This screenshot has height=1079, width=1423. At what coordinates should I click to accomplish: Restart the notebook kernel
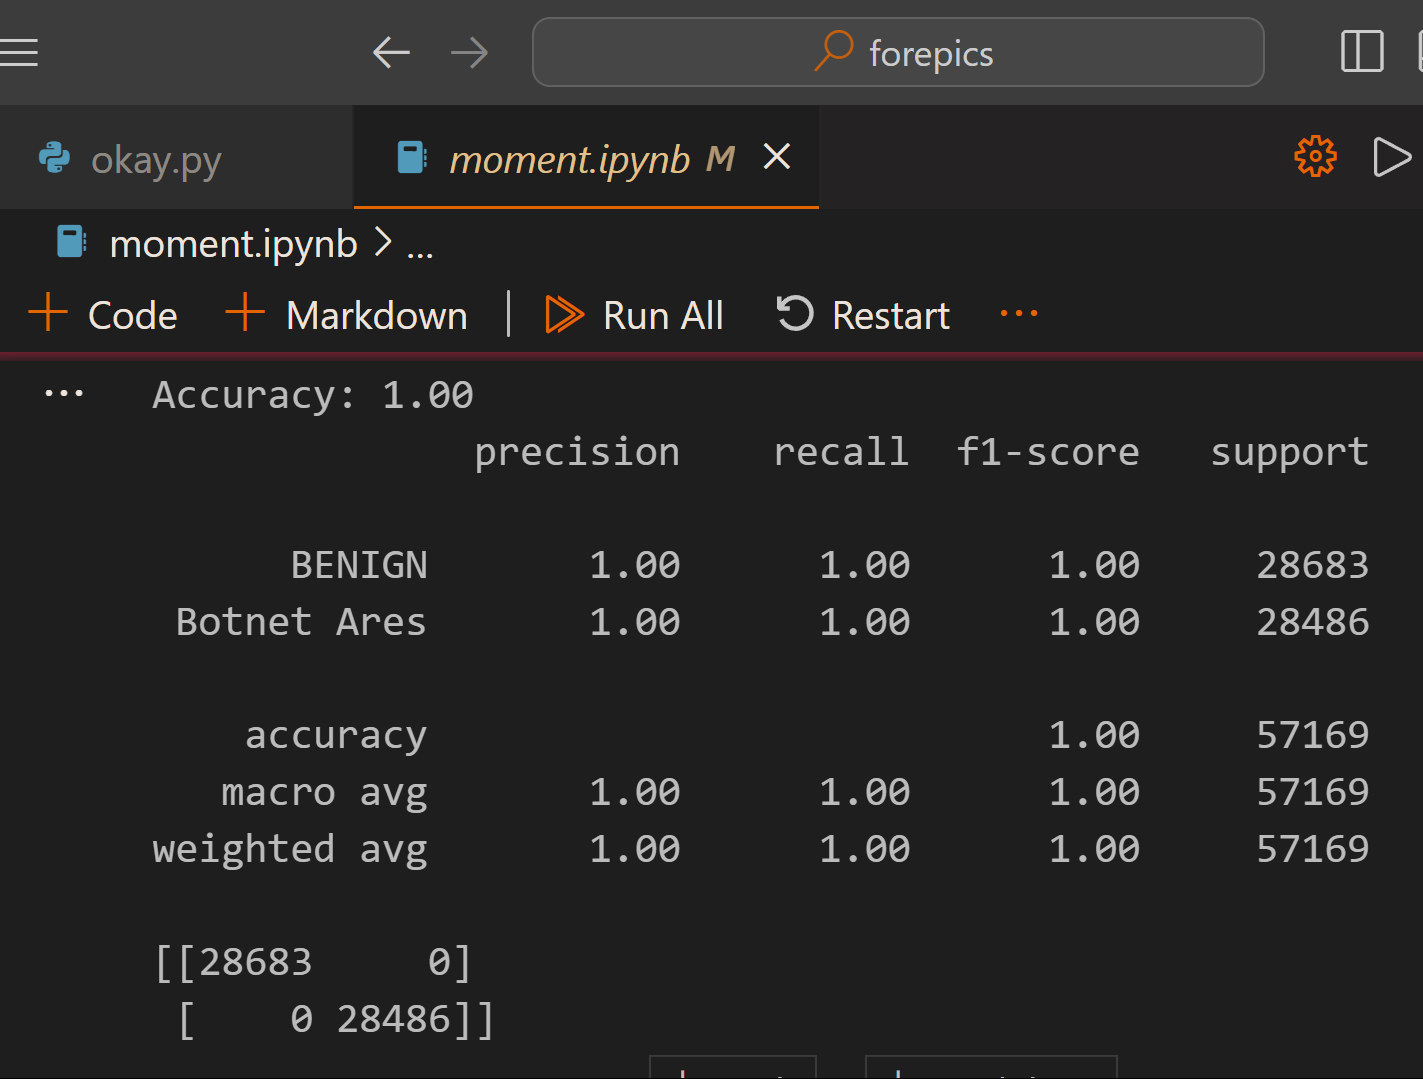(863, 315)
